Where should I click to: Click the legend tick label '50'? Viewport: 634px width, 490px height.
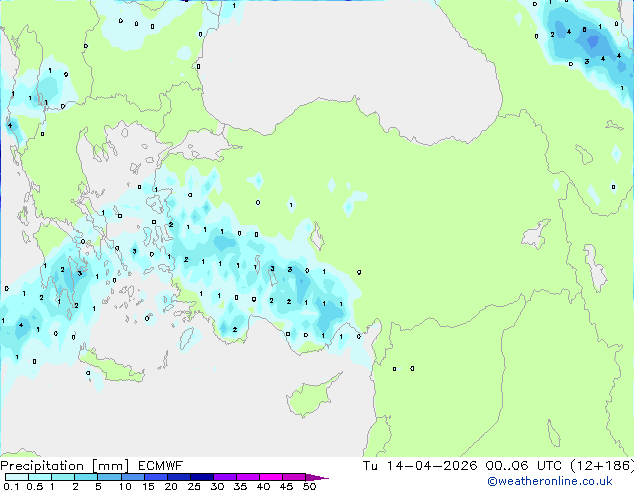pos(309,486)
